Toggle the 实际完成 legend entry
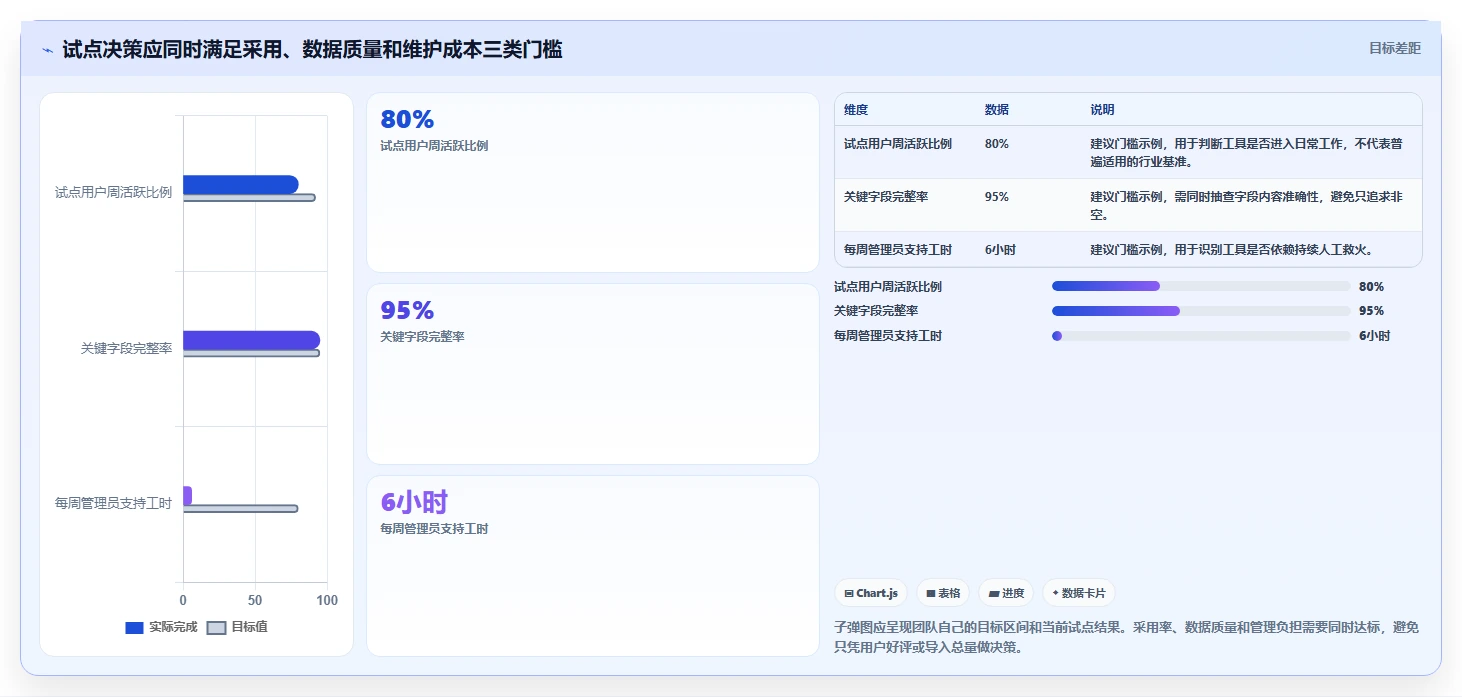This screenshot has width=1462, height=697. (x=161, y=627)
